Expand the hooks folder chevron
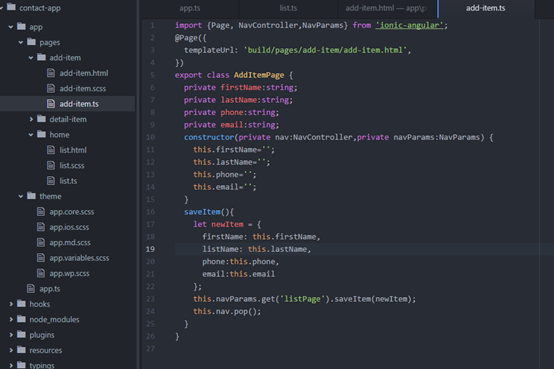This screenshot has width=554, height=369. click(11, 304)
